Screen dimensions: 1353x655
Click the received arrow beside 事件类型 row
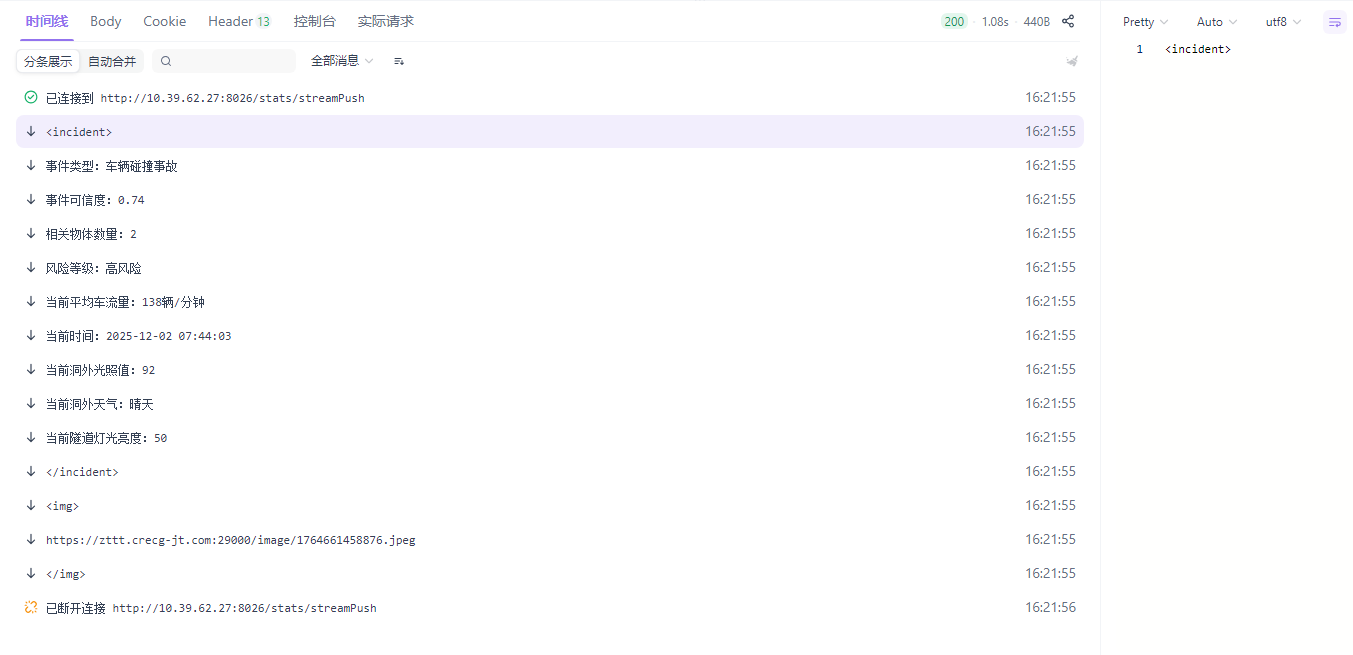point(31,165)
